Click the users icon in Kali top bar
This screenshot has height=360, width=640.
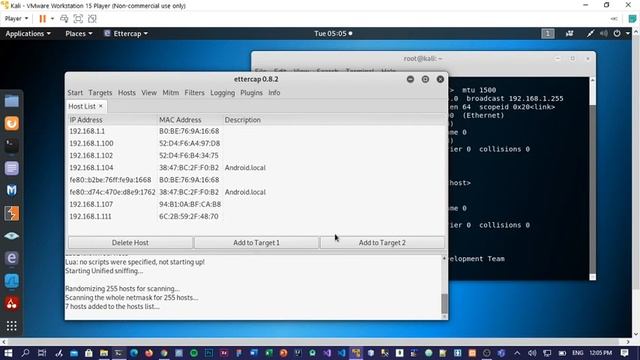[569, 33]
